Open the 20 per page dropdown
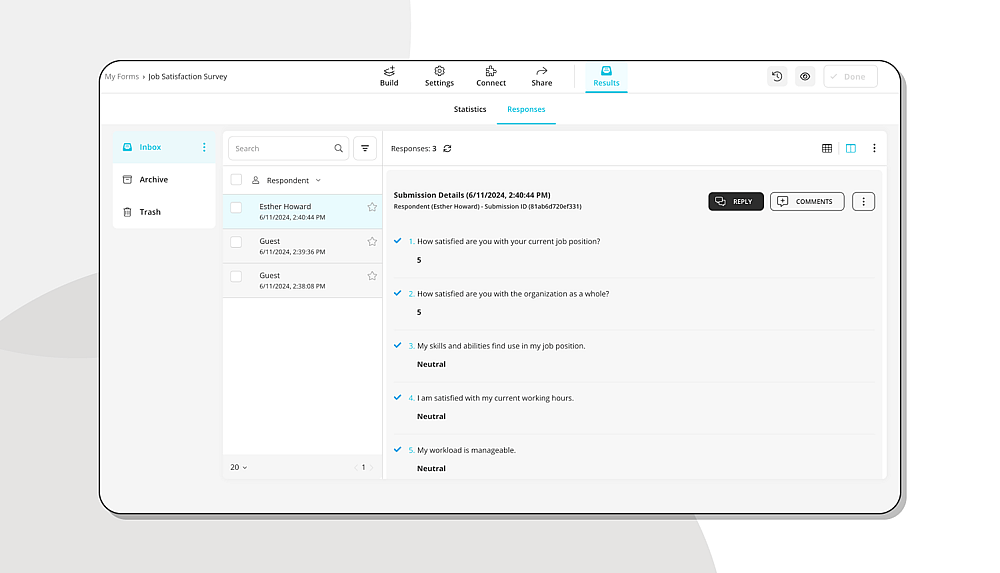The image size is (1000, 573). point(239,467)
